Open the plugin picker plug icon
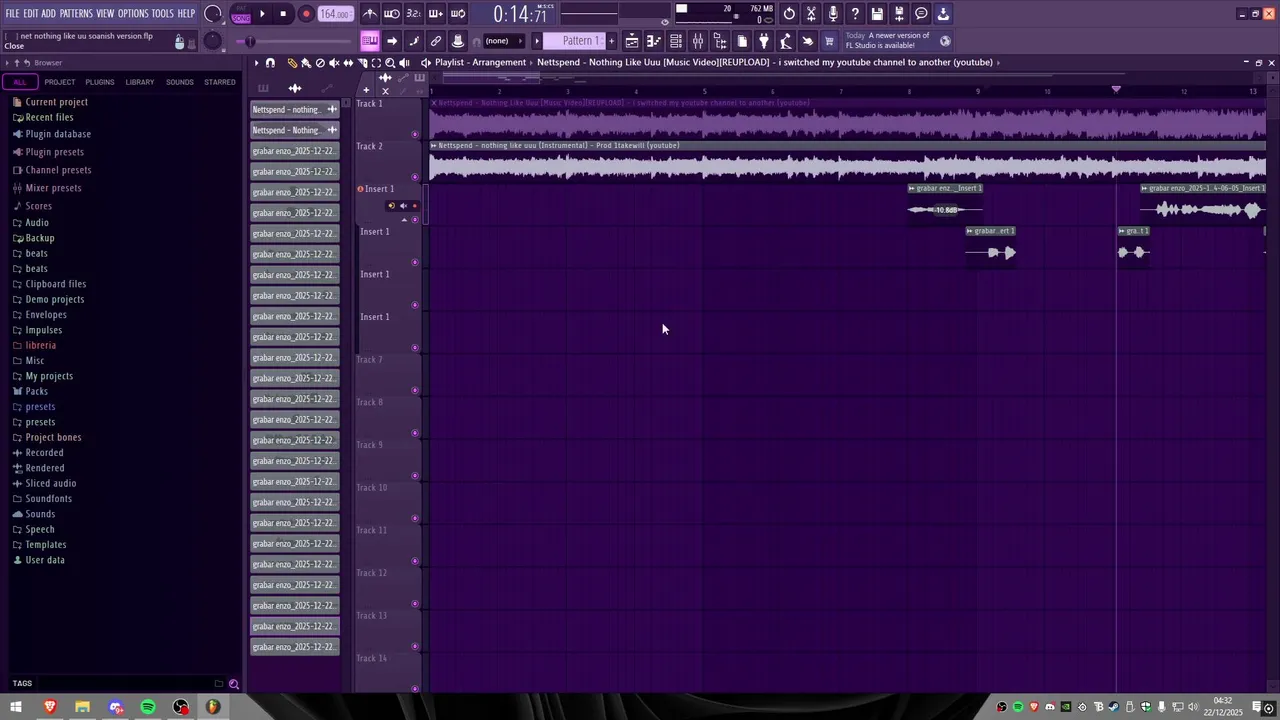This screenshot has height=720, width=1280. click(x=763, y=41)
